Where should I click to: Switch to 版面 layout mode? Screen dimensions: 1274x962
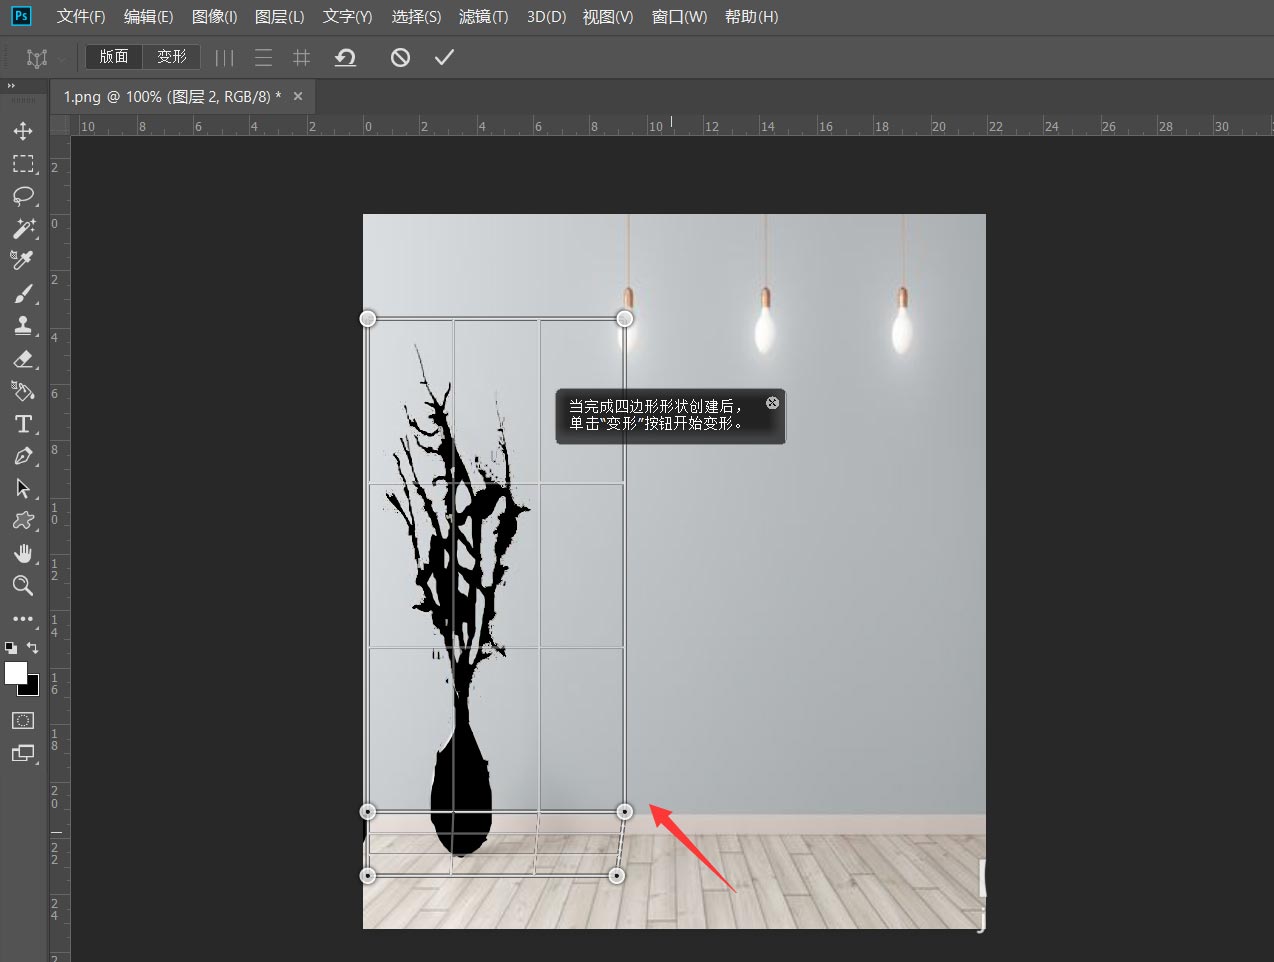pos(114,57)
